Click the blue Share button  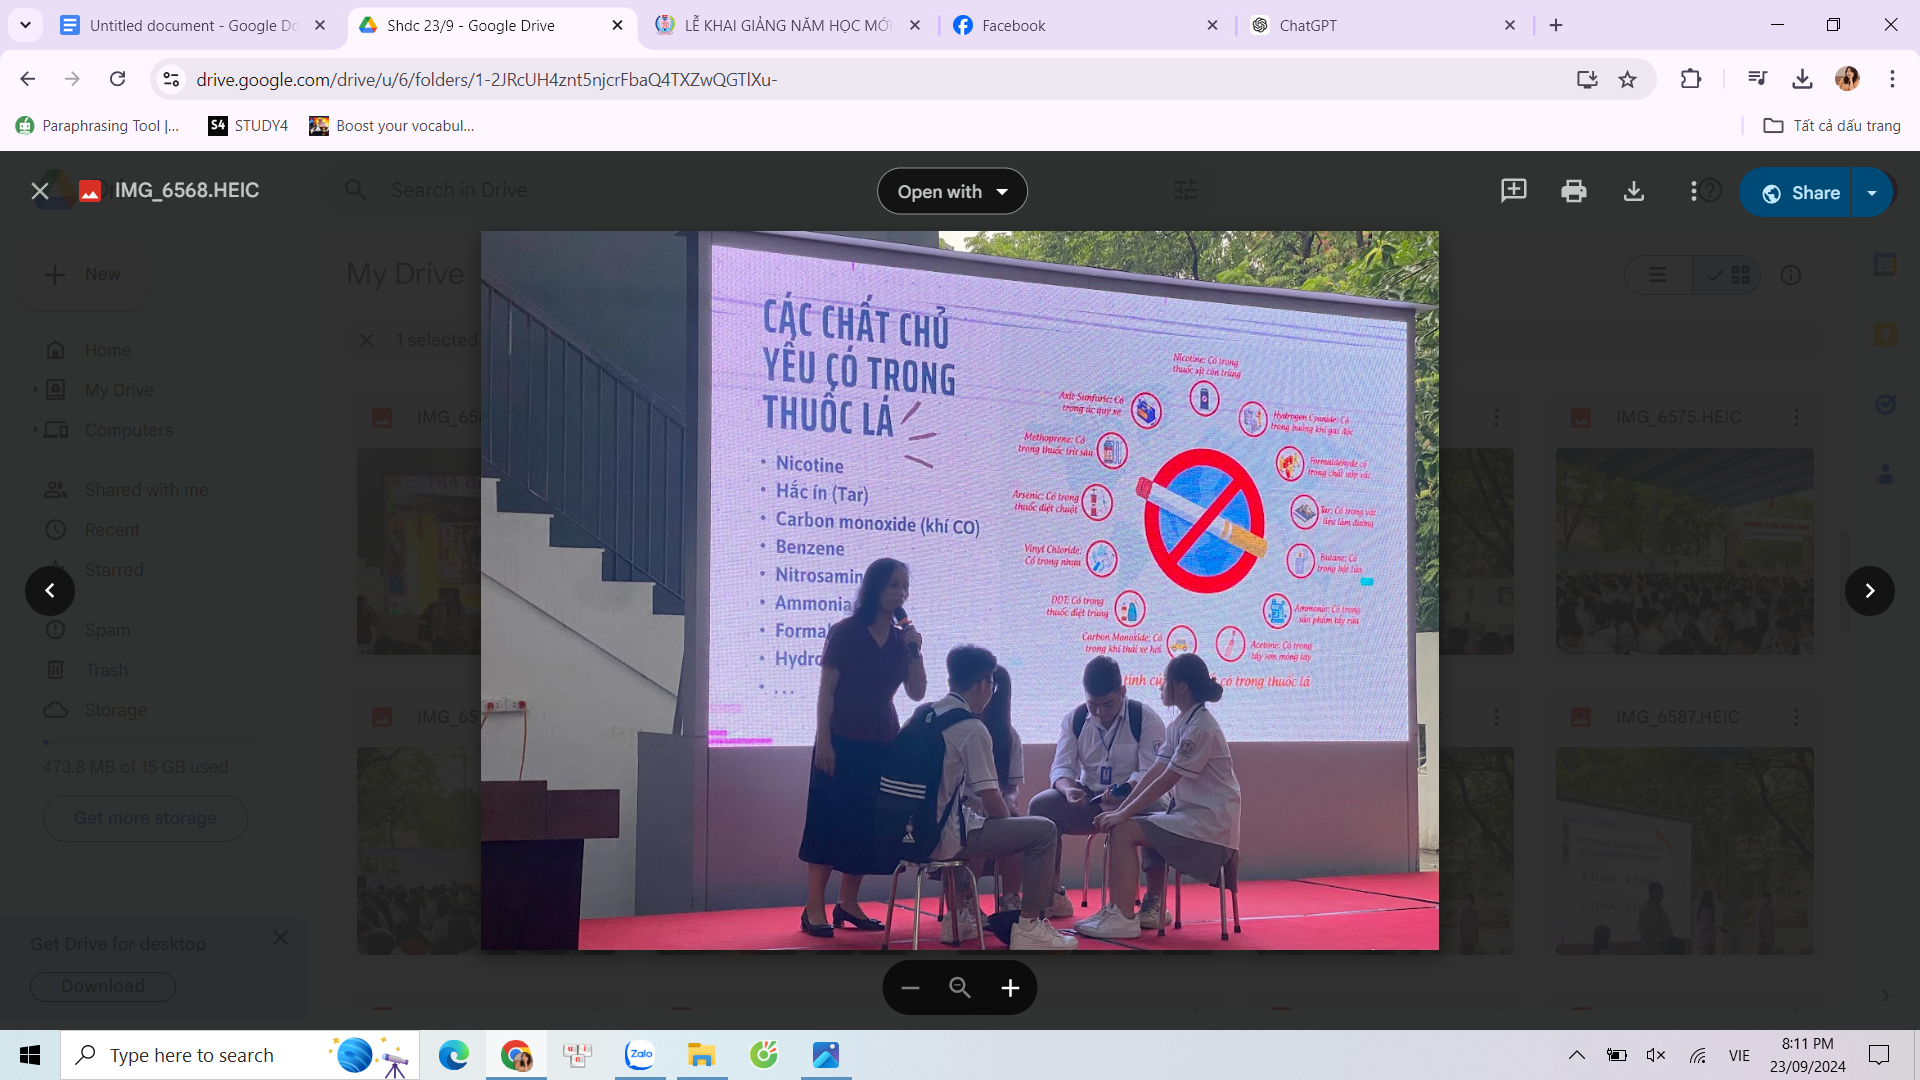point(1799,193)
